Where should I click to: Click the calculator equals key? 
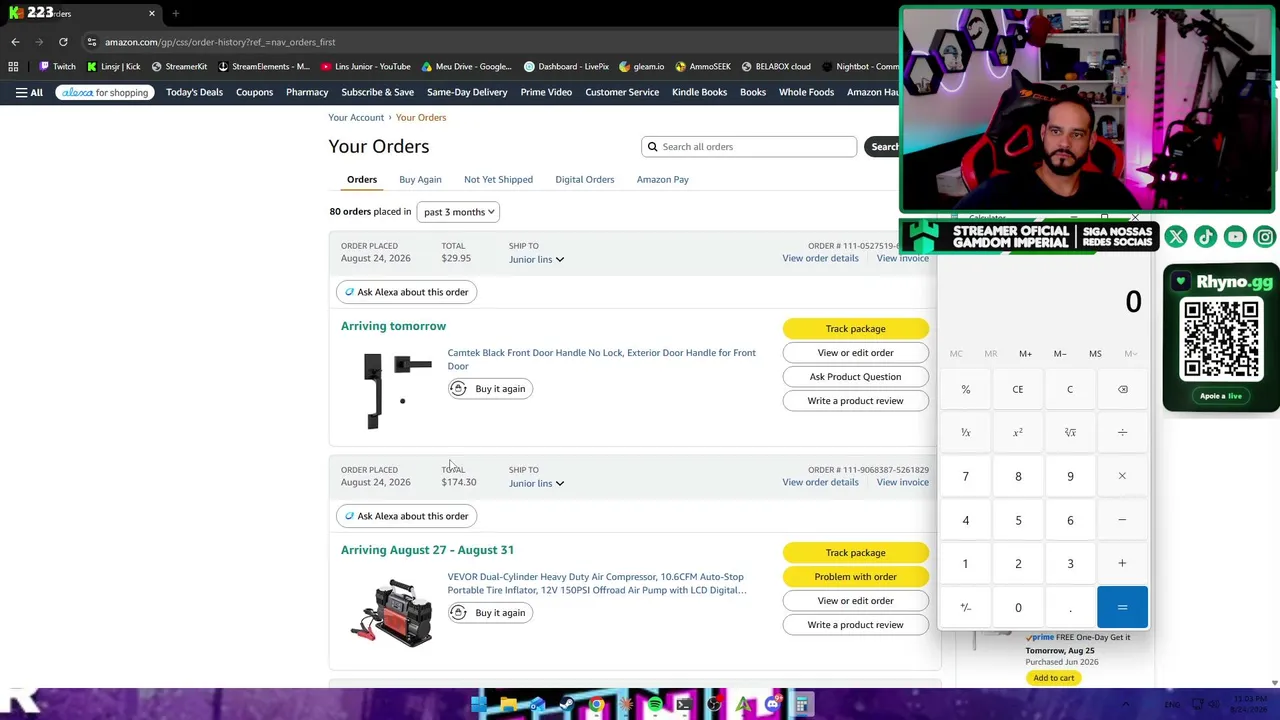pyautogui.click(x=1122, y=607)
